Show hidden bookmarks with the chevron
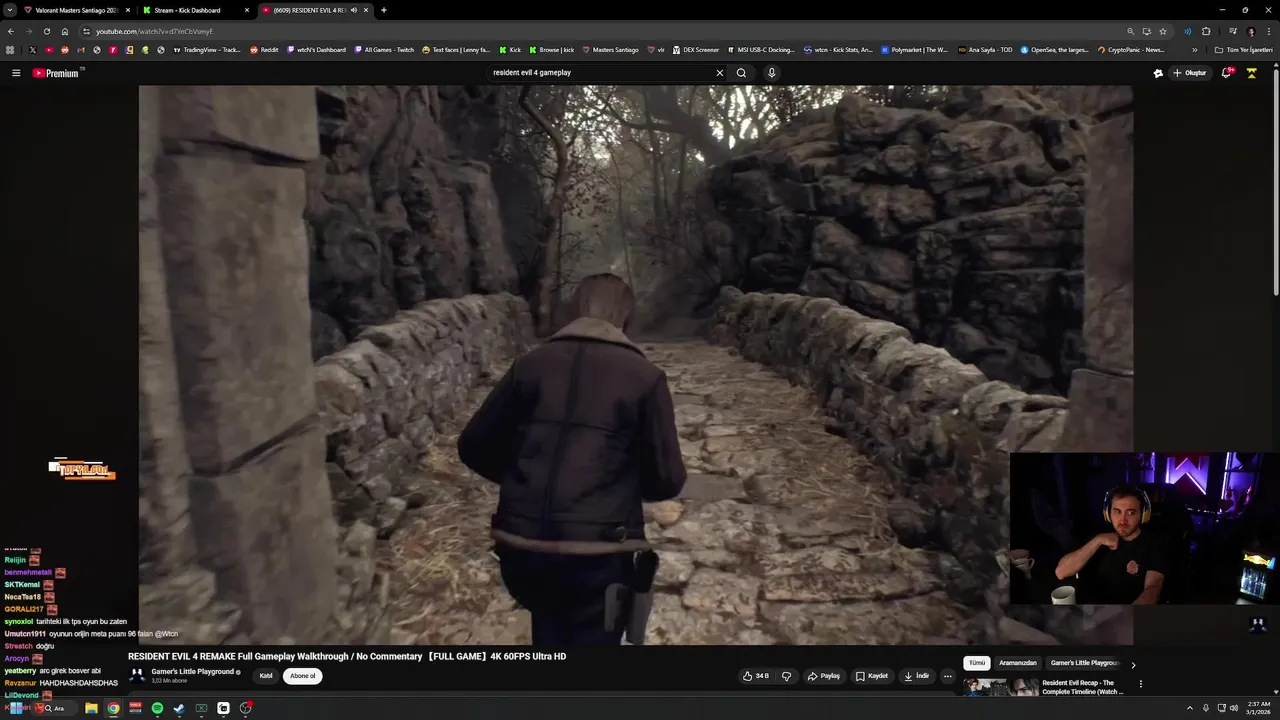1280x720 pixels. coord(1194,49)
